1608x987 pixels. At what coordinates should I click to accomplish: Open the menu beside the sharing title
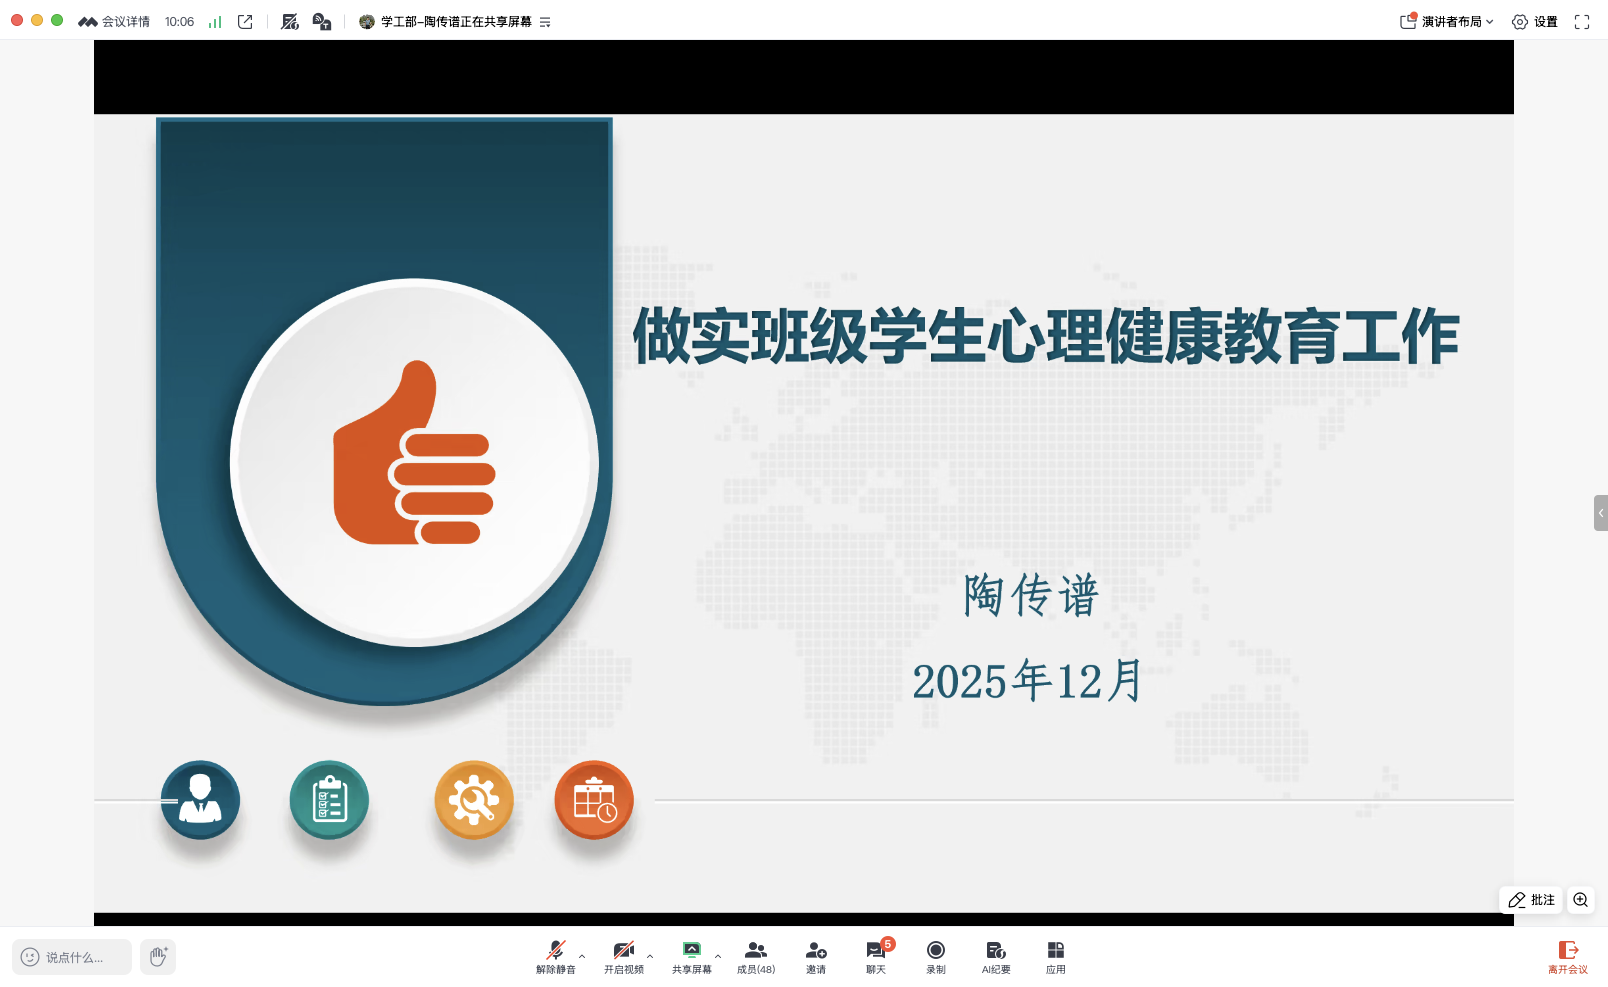click(543, 21)
